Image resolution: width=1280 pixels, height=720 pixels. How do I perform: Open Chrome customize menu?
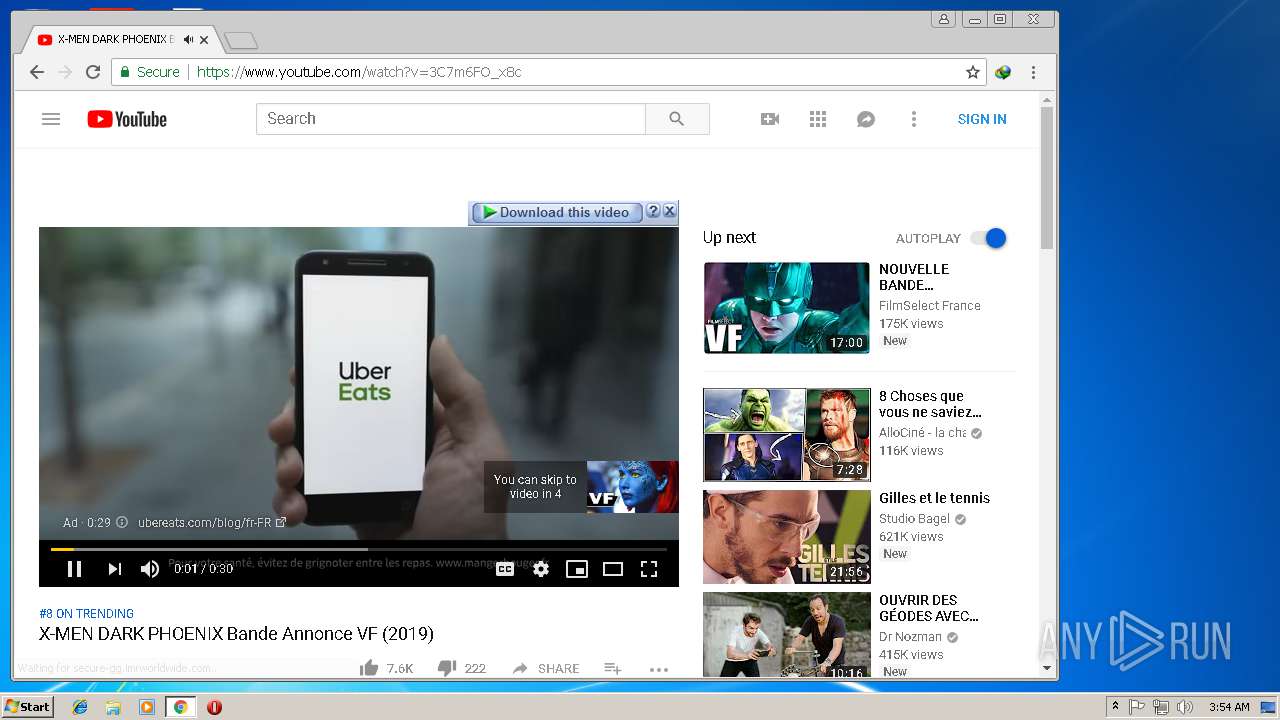point(1033,72)
